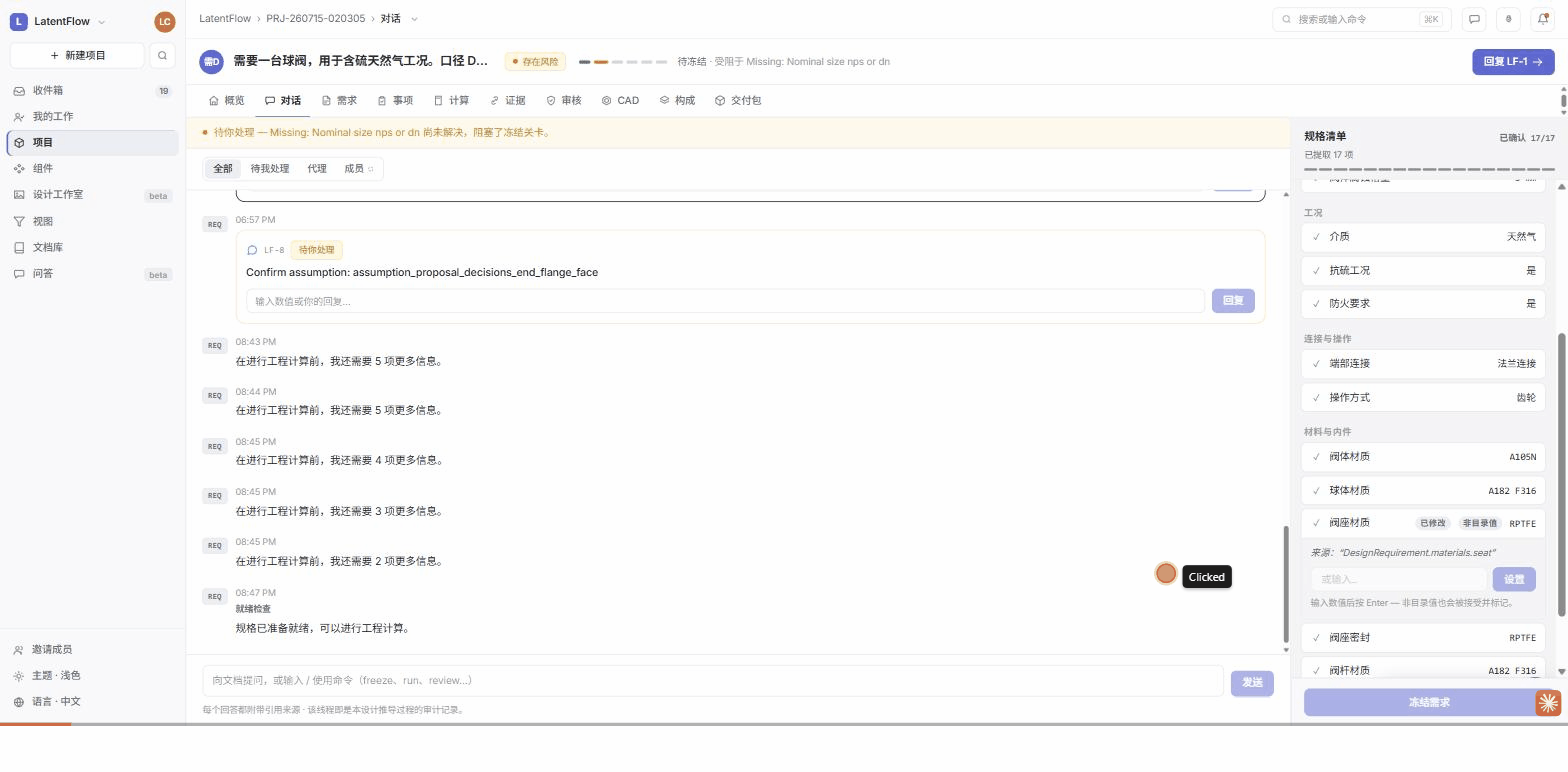Click the REQ badge on the 06:57 PM message
The height and width of the screenshot is (772, 1568).
tap(214, 224)
